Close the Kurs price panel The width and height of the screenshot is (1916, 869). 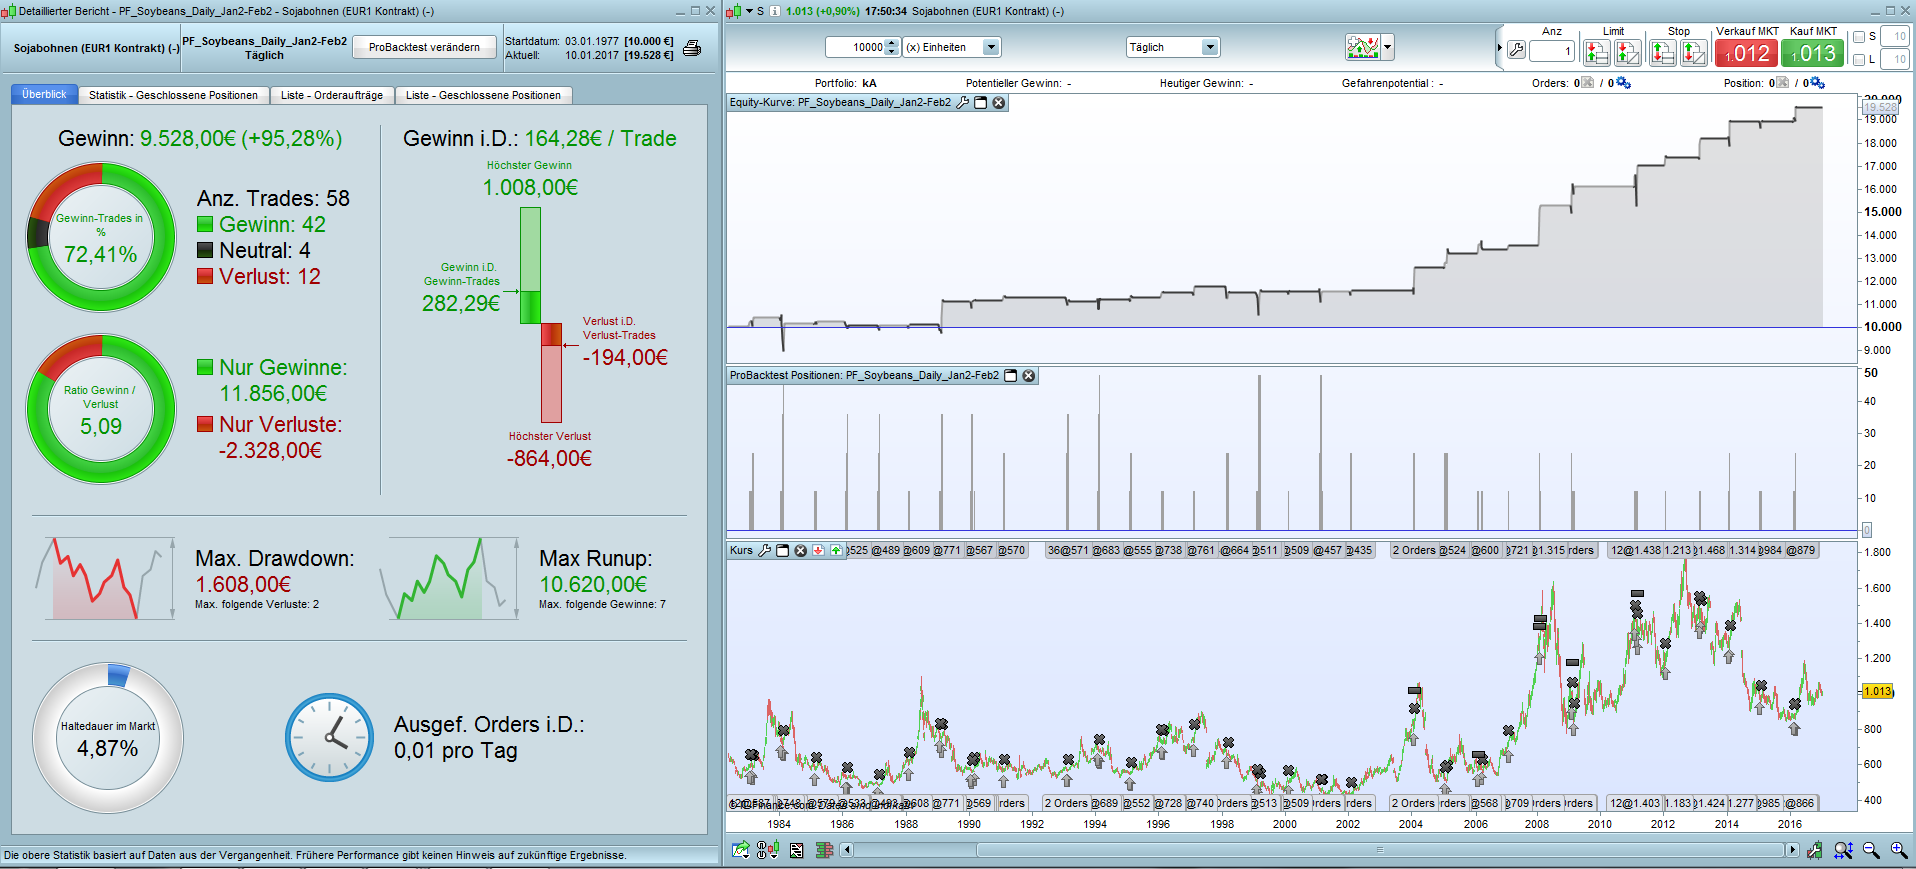pos(800,551)
